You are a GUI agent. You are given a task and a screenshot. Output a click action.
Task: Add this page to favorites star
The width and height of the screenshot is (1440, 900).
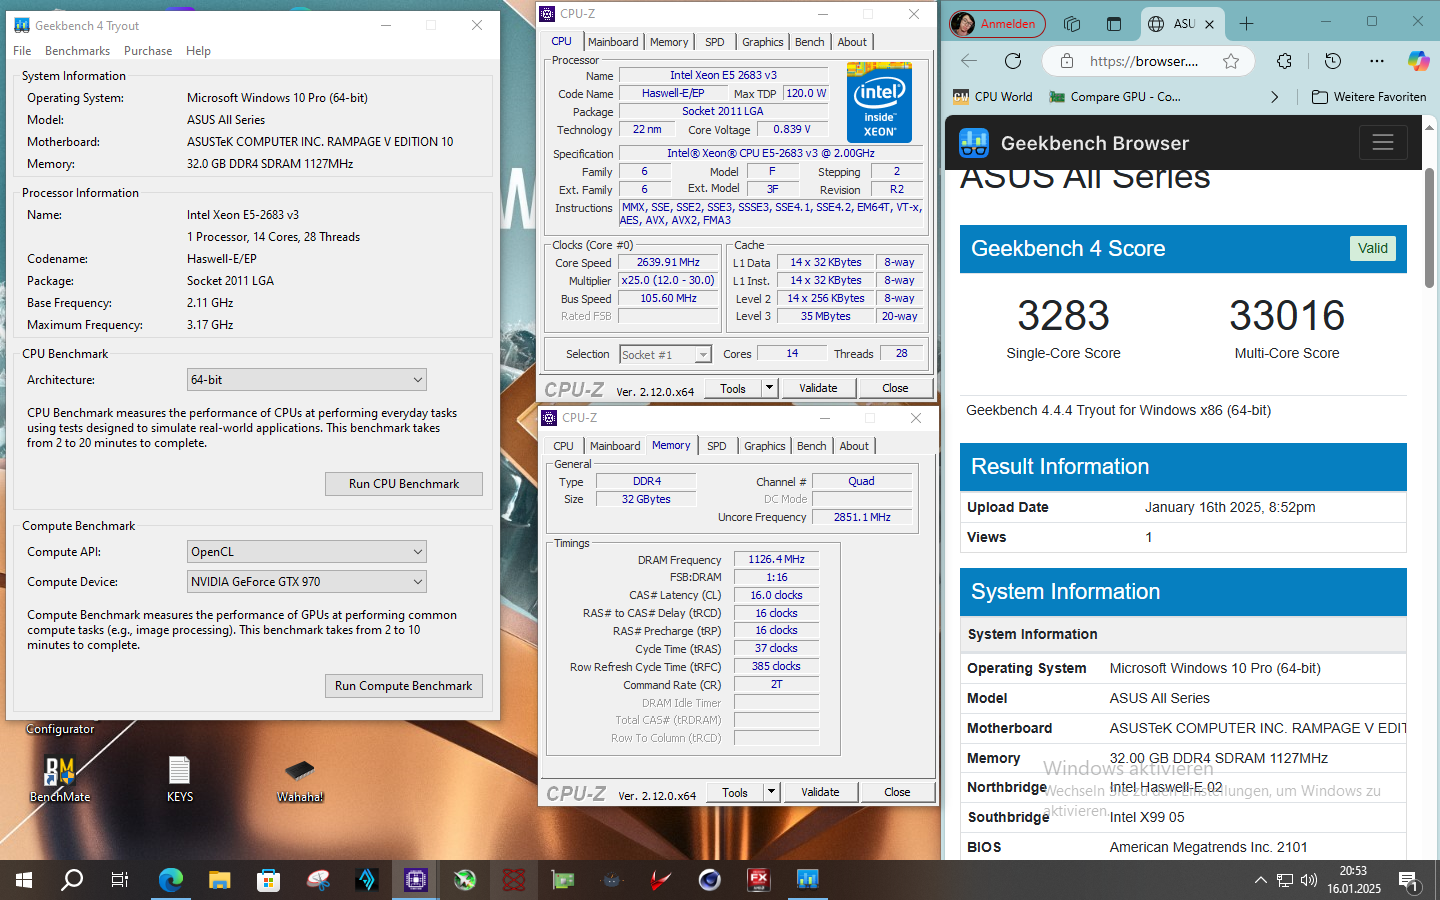[1231, 61]
